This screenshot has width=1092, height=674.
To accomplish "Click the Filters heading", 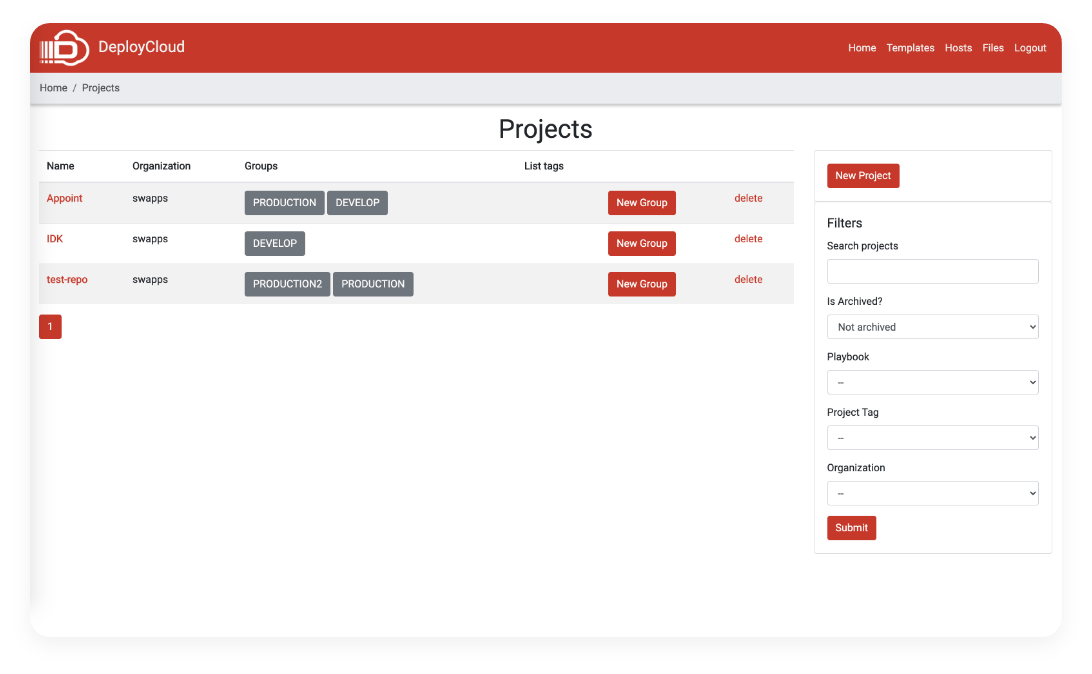I will tap(844, 223).
